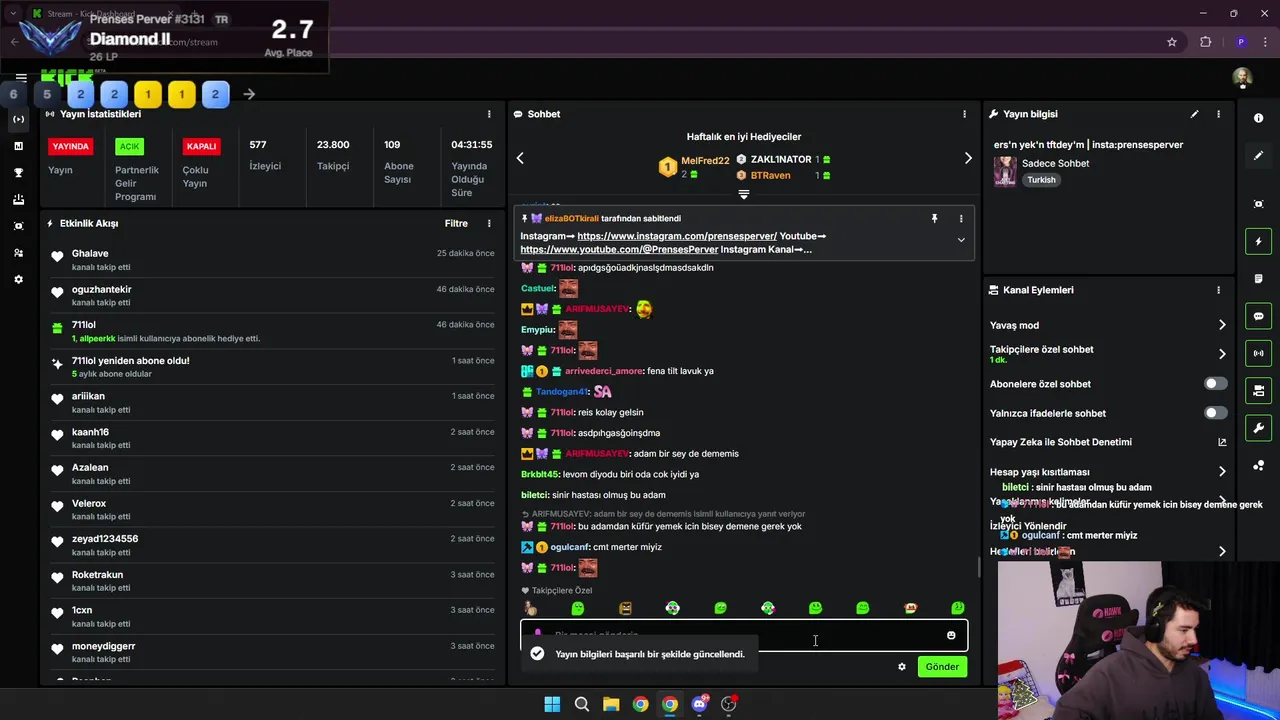The width and height of the screenshot is (1280, 720).
Task: Unpin the pinned chat message
Action: click(935, 218)
